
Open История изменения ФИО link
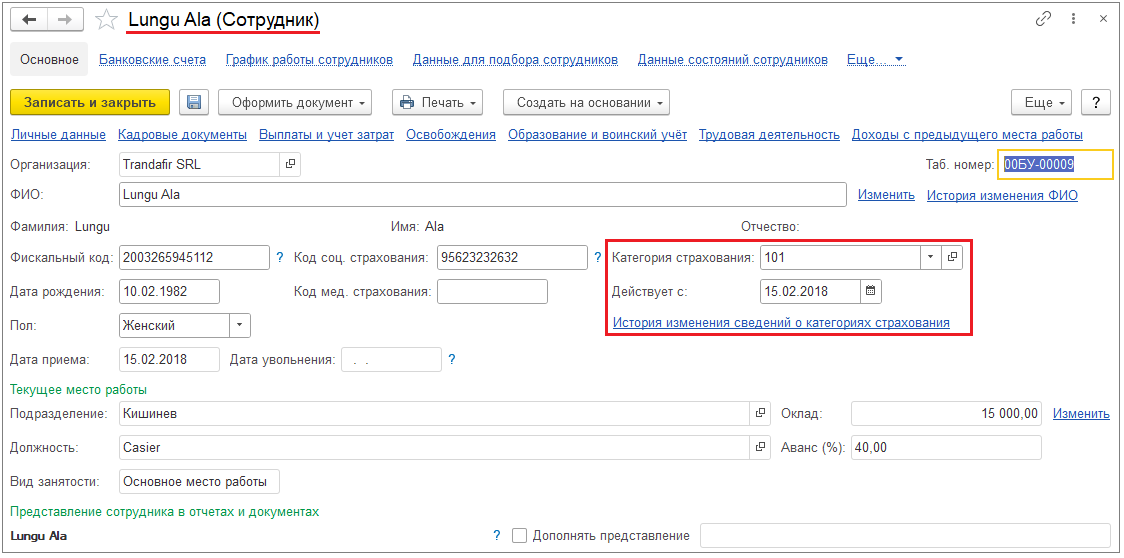[1002, 195]
